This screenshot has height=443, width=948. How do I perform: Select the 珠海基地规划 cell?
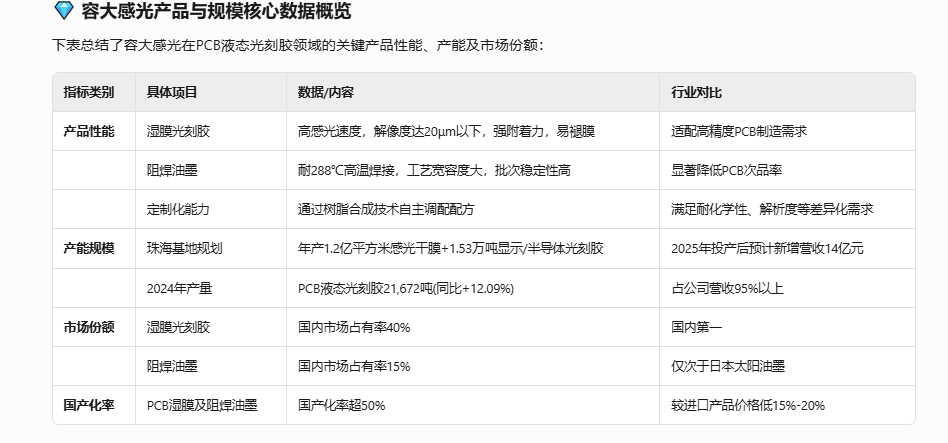(184, 248)
